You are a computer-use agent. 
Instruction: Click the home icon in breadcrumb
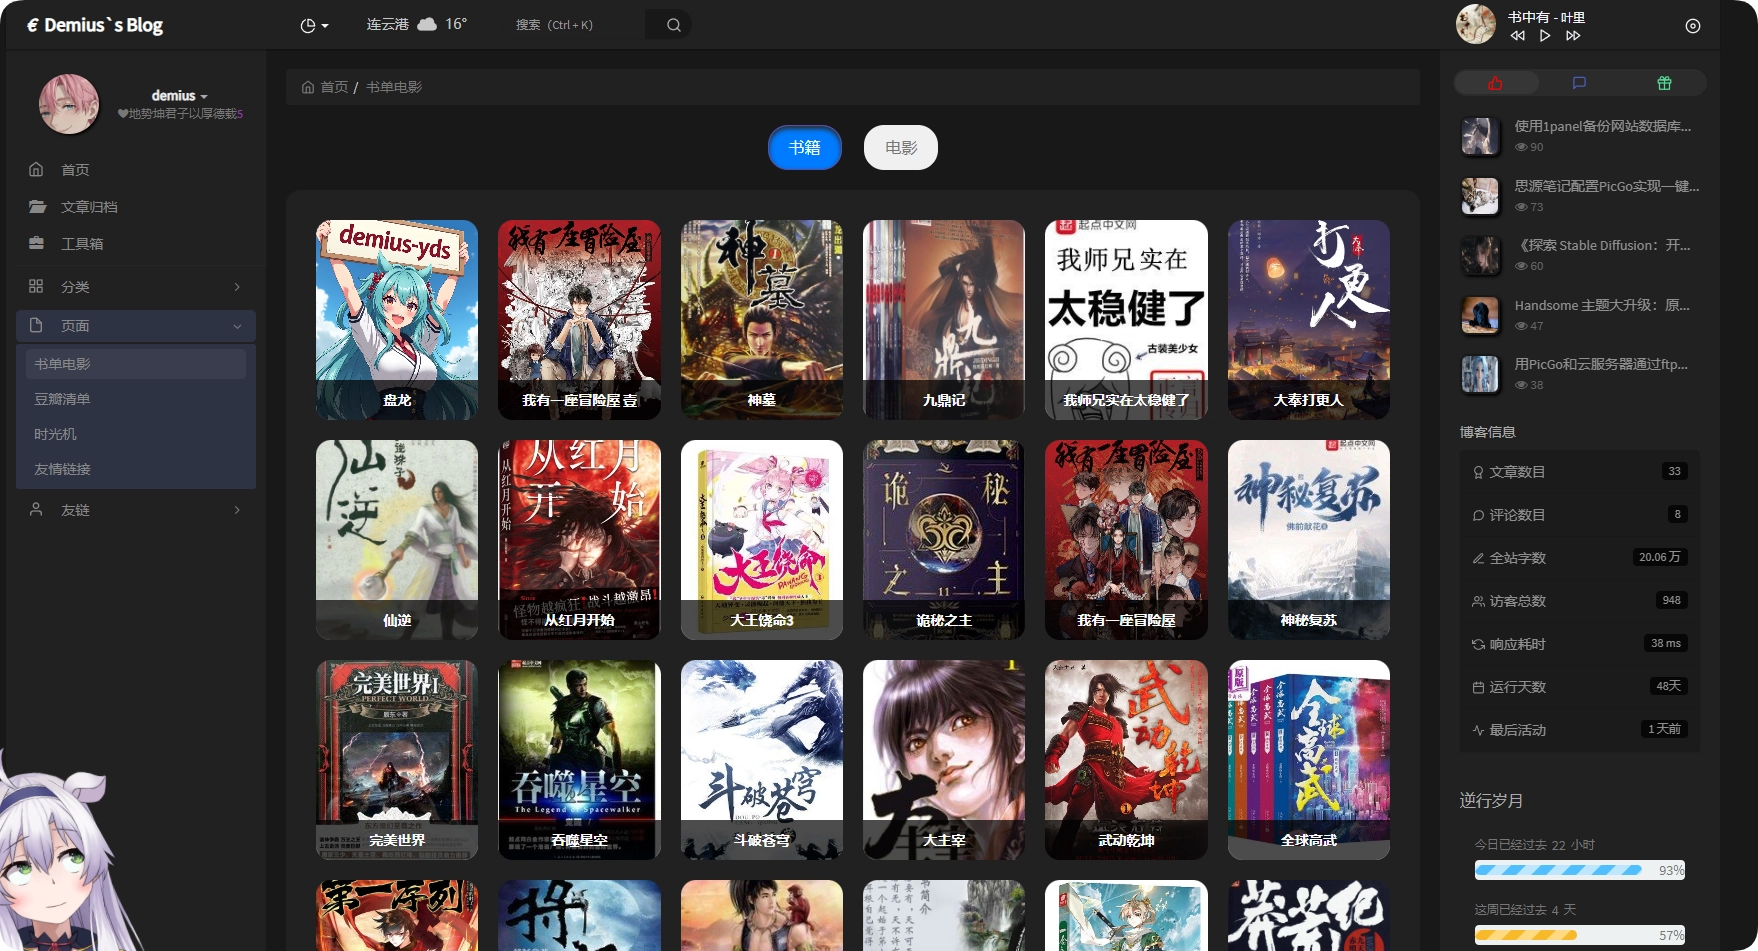pos(308,87)
